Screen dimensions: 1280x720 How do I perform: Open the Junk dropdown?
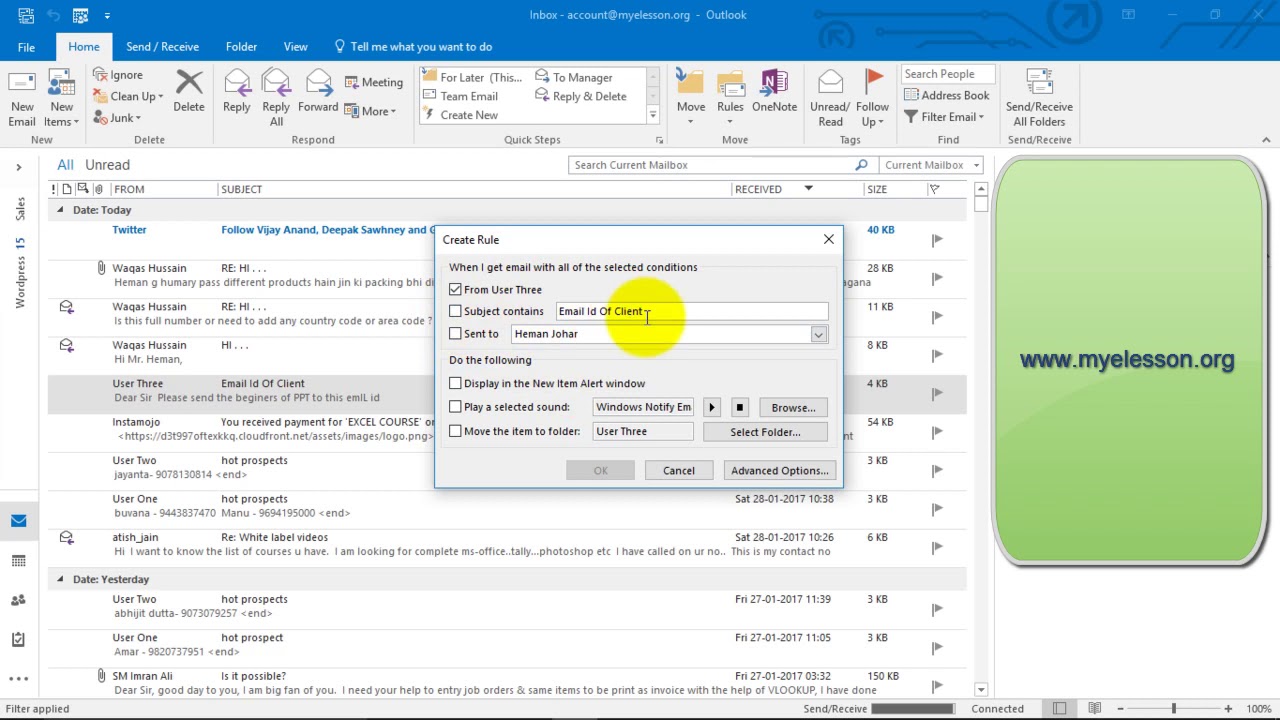(x=118, y=117)
